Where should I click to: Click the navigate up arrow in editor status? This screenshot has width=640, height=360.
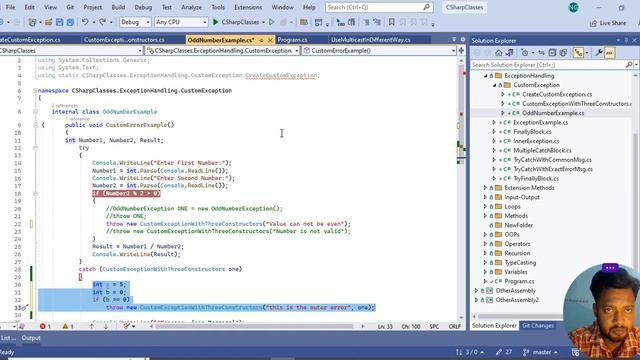[x=91, y=326]
